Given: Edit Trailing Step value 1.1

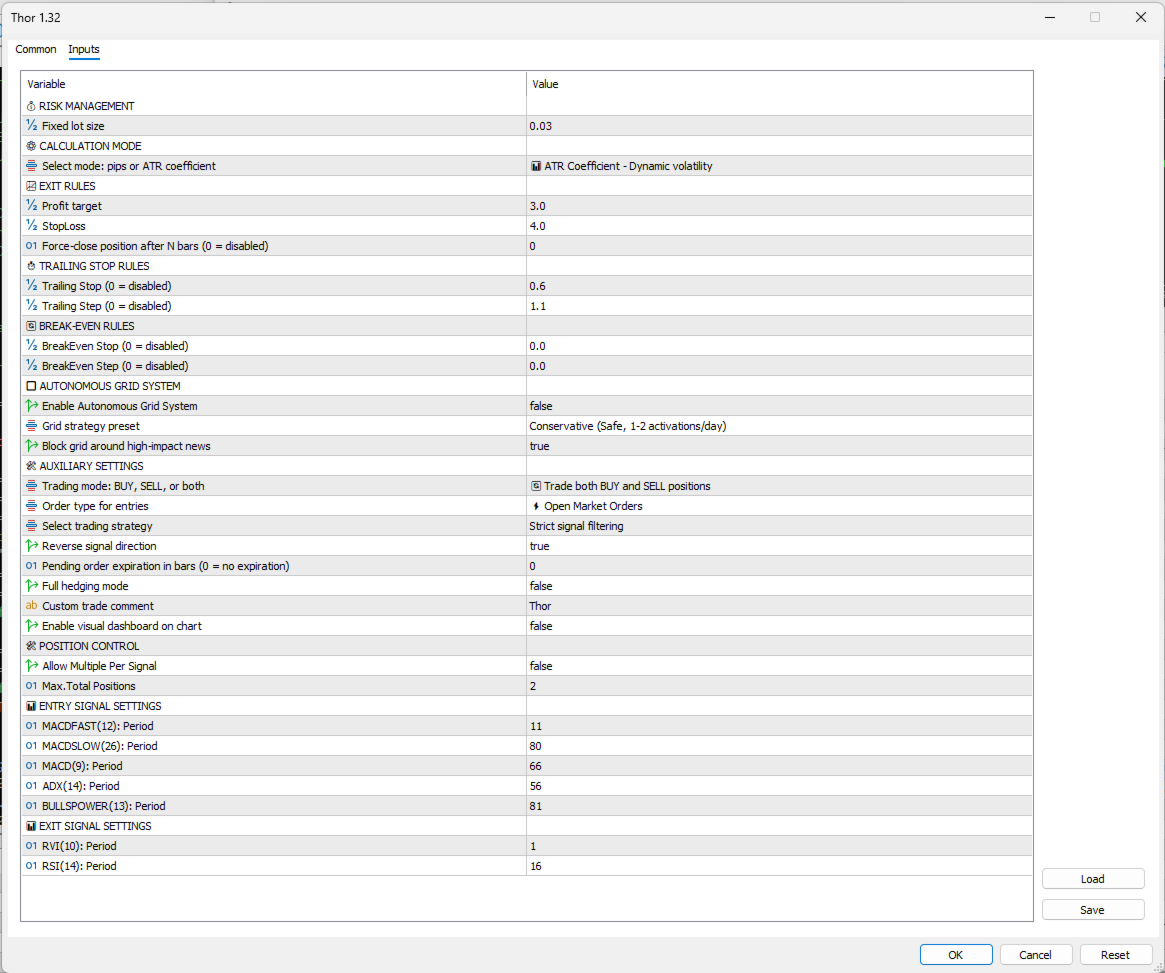Looking at the screenshot, I should tap(779, 306).
